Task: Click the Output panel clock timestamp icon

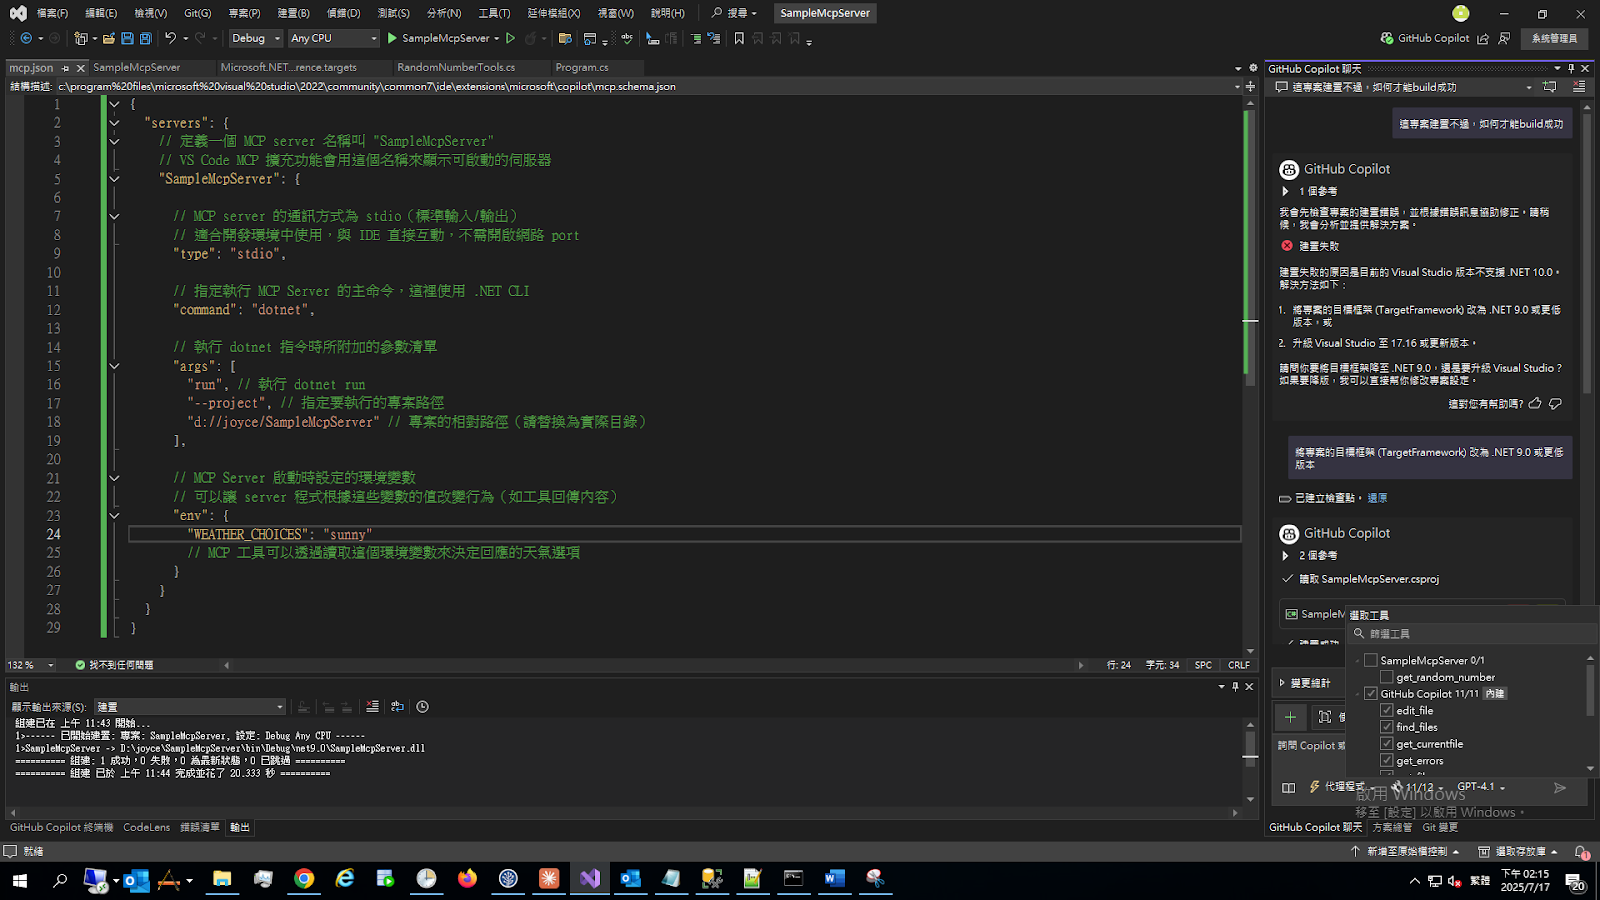Action: pos(422,706)
